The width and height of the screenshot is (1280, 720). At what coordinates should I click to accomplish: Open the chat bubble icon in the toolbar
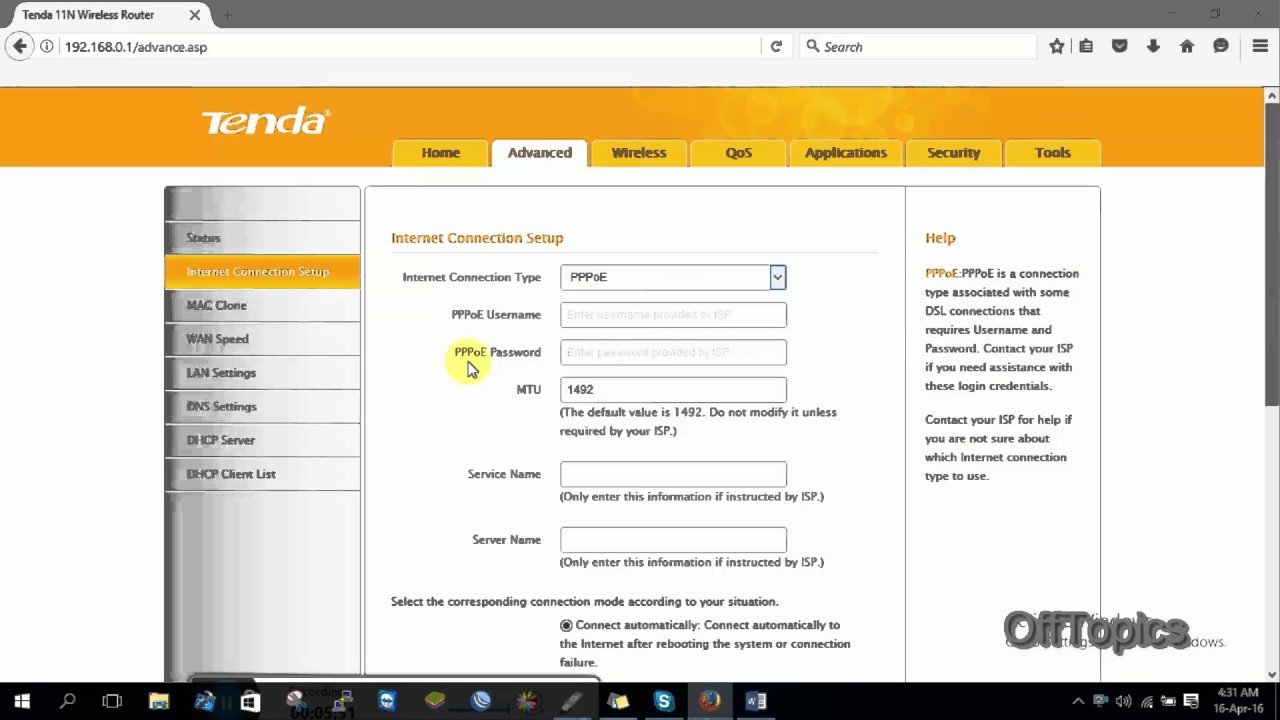[1221, 46]
